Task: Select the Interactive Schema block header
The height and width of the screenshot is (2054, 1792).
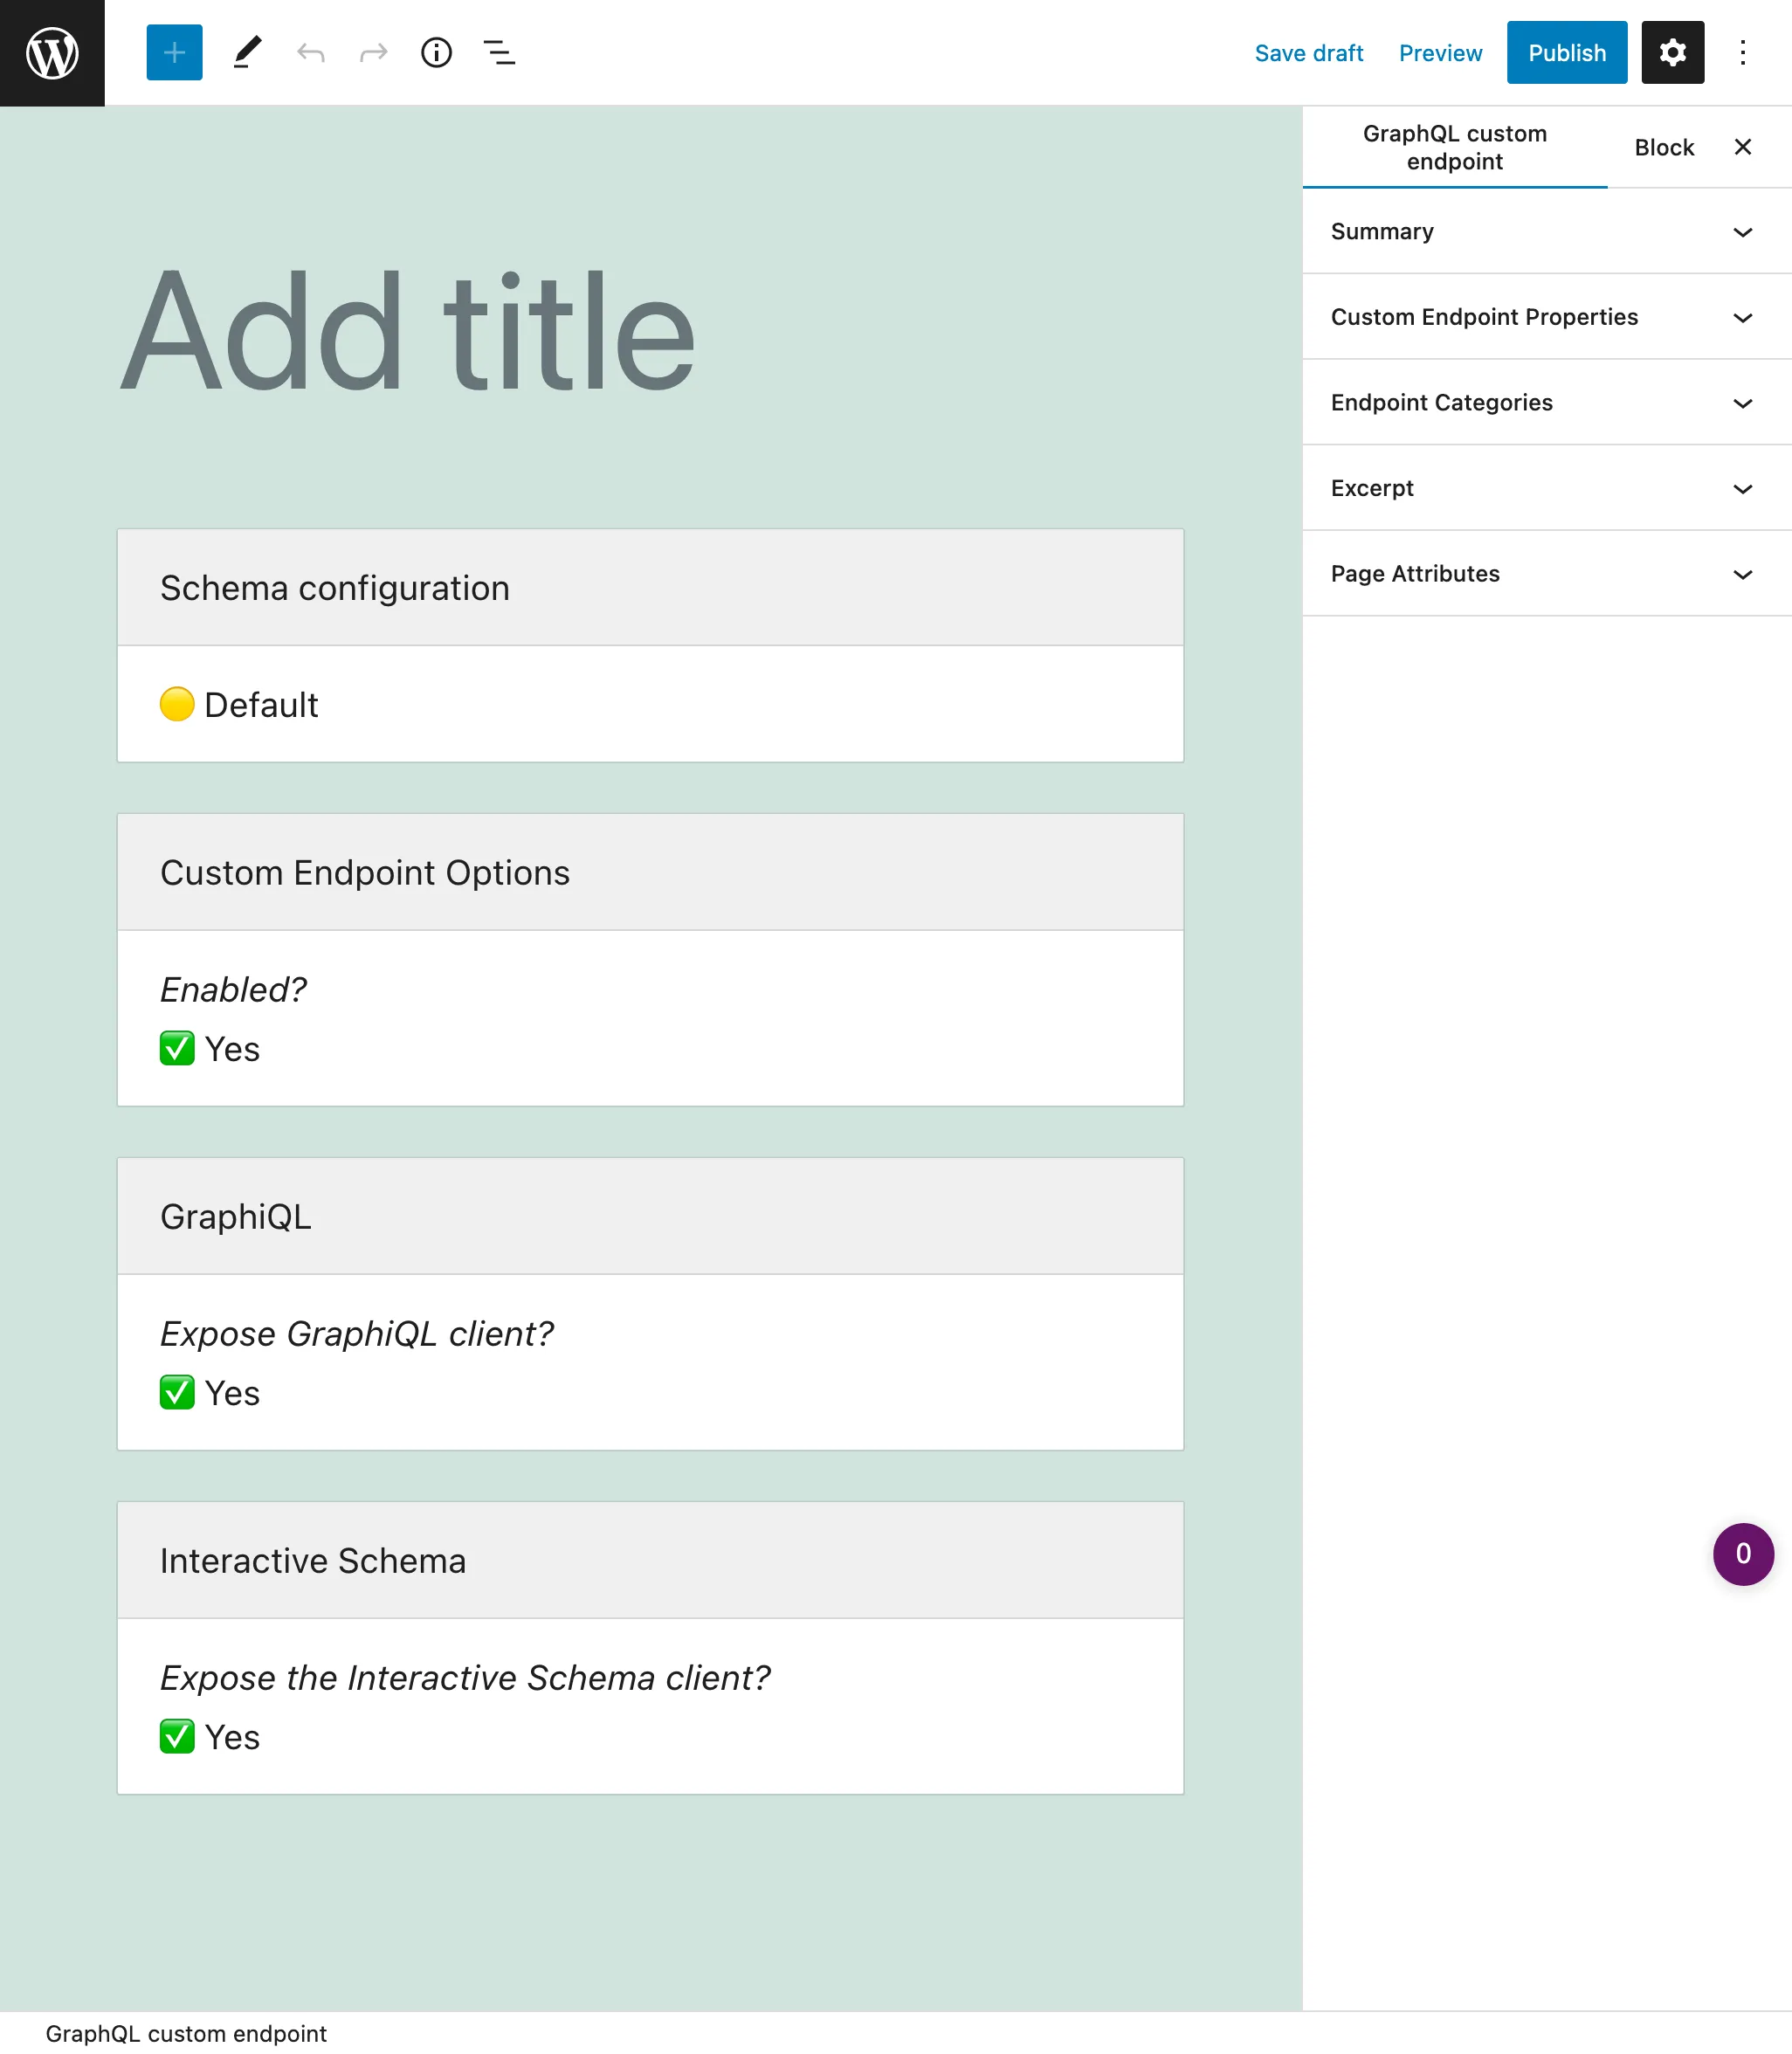Action: (x=650, y=1560)
